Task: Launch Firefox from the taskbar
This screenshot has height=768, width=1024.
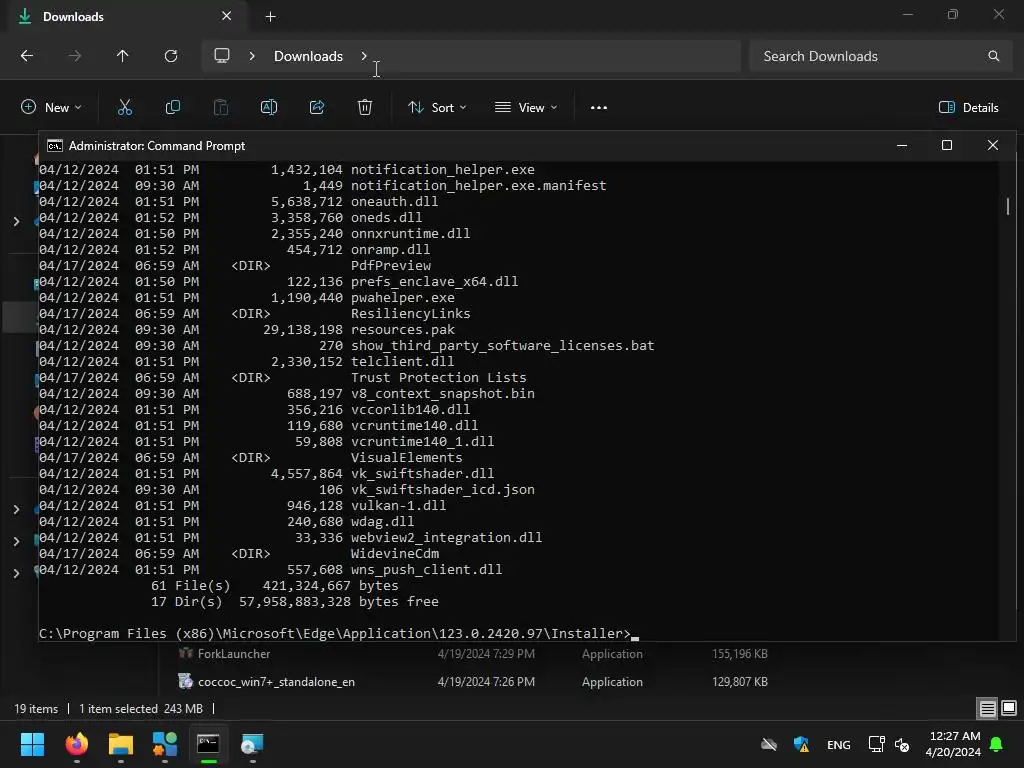Action: click(x=77, y=744)
